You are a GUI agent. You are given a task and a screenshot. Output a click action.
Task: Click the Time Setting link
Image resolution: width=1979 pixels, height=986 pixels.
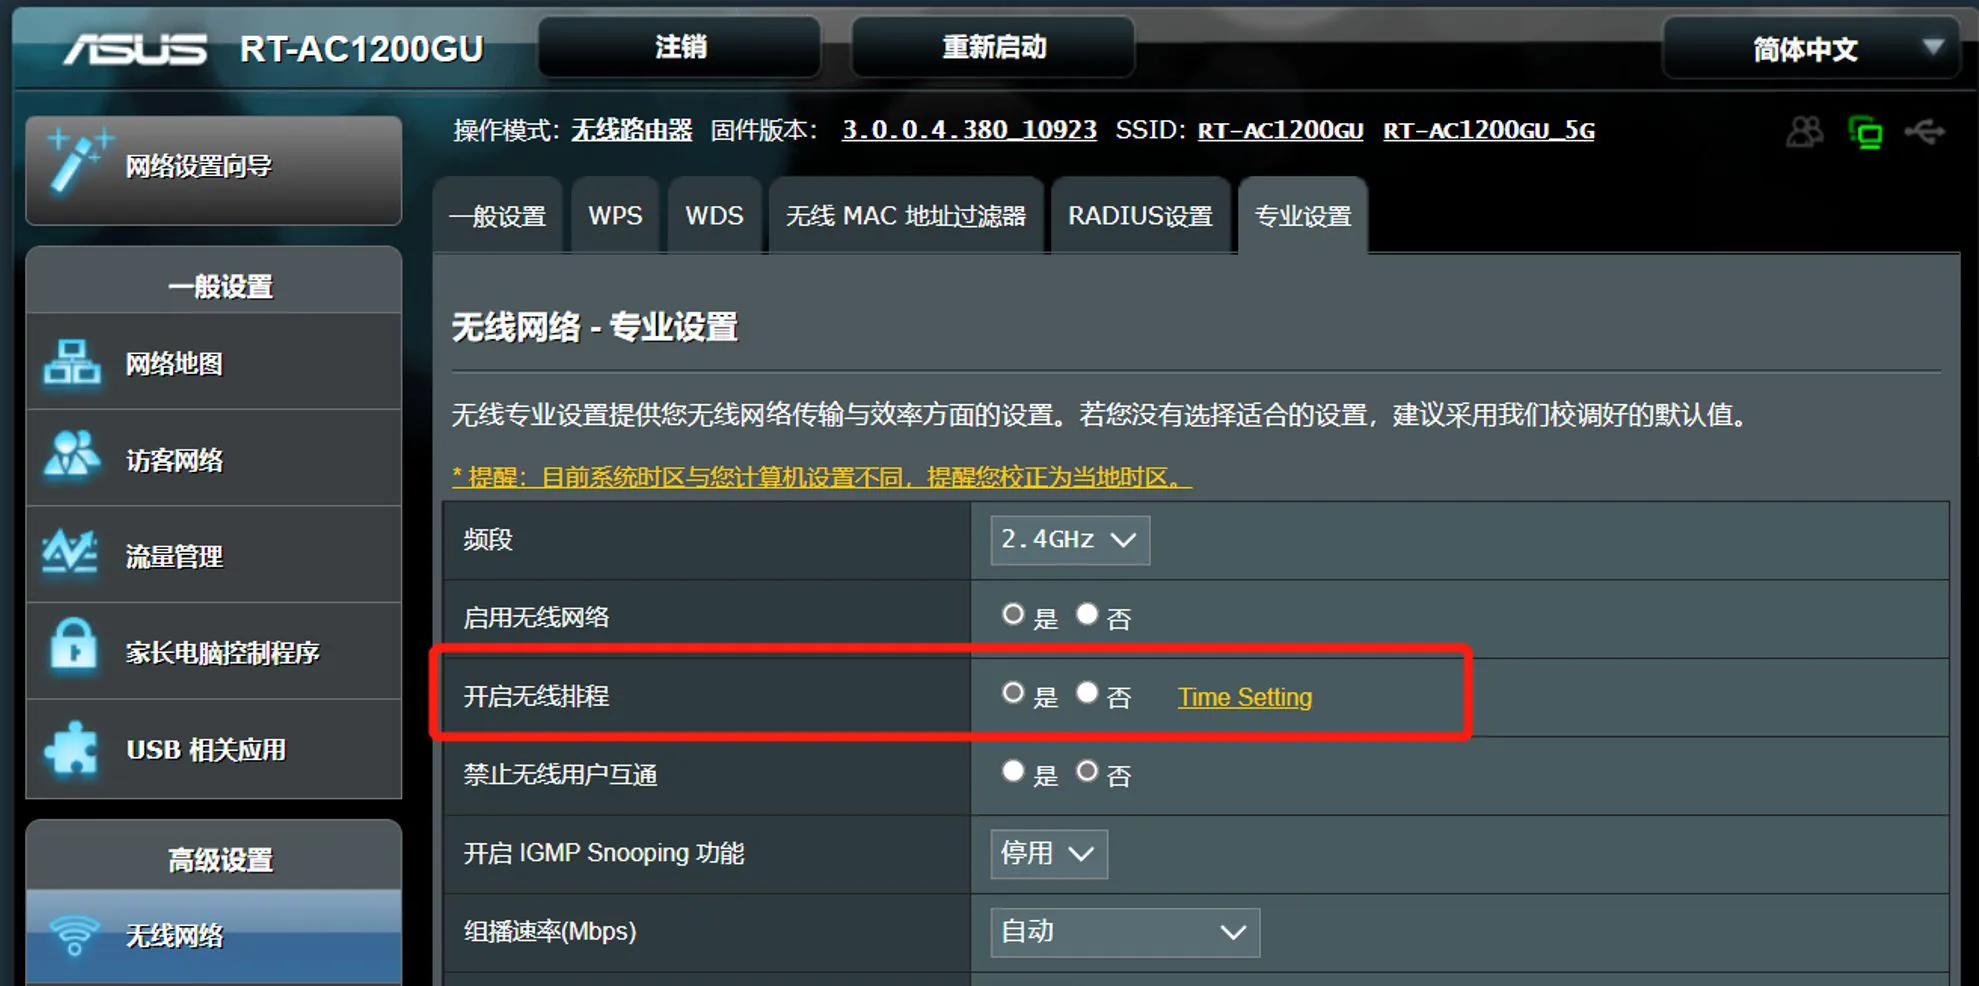(x=1245, y=697)
